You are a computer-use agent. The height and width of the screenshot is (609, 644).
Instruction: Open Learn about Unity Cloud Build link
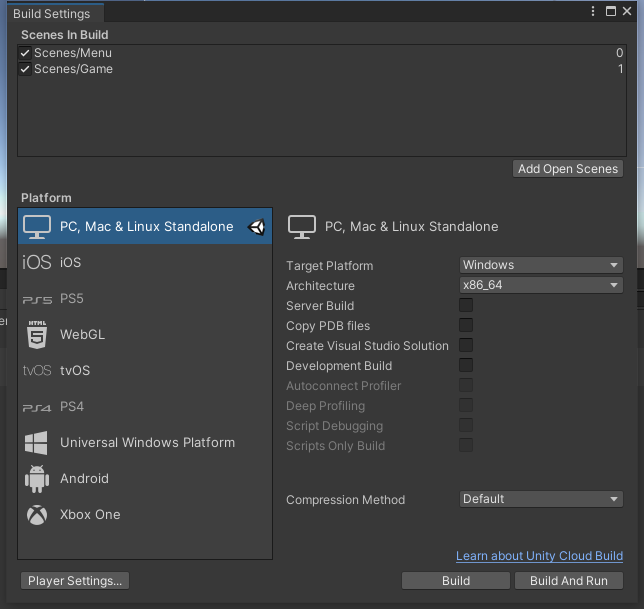pos(539,556)
